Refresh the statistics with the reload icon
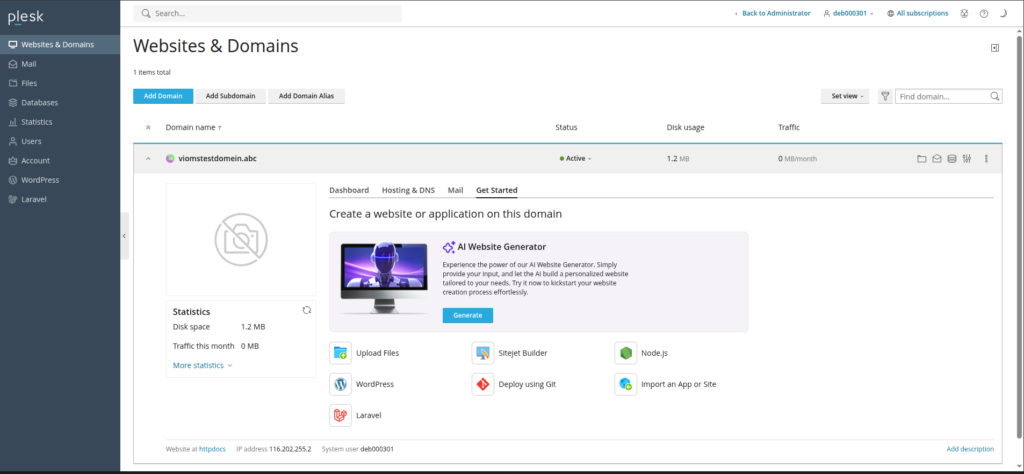The height and width of the screenshot is (474, 1024). coord(307,311)
